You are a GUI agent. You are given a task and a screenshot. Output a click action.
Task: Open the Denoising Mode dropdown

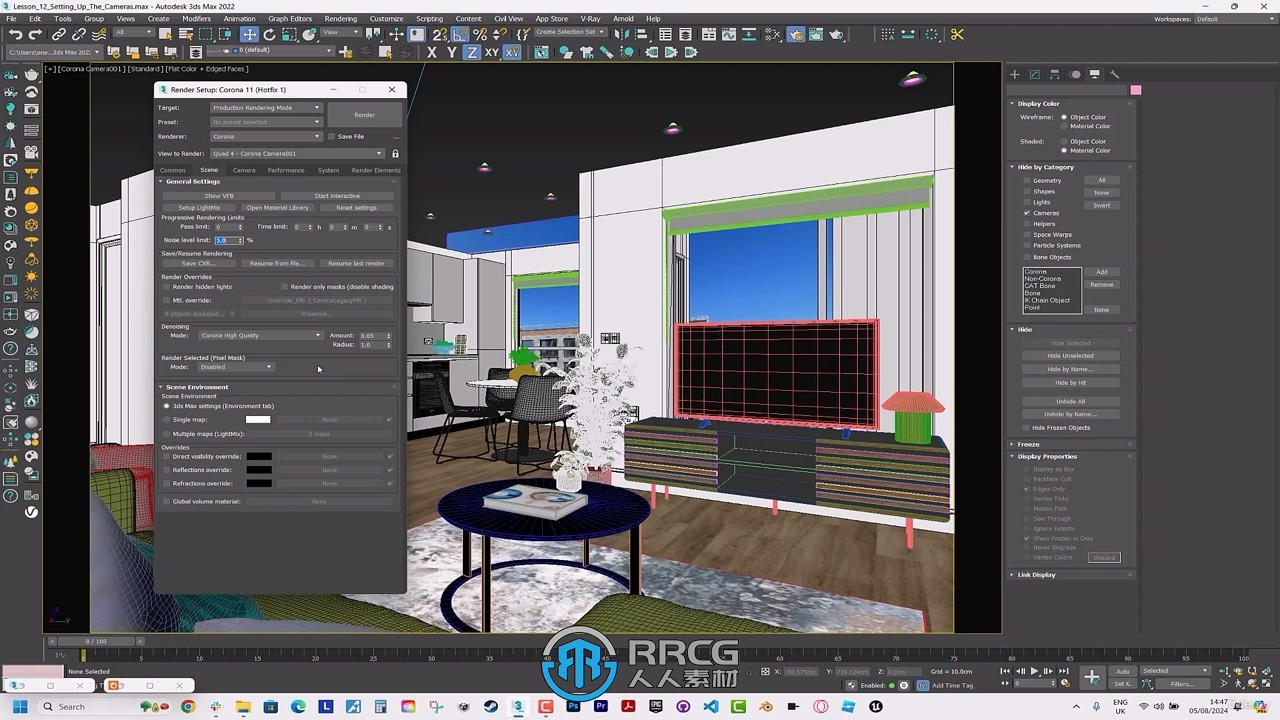pos(260,336)
